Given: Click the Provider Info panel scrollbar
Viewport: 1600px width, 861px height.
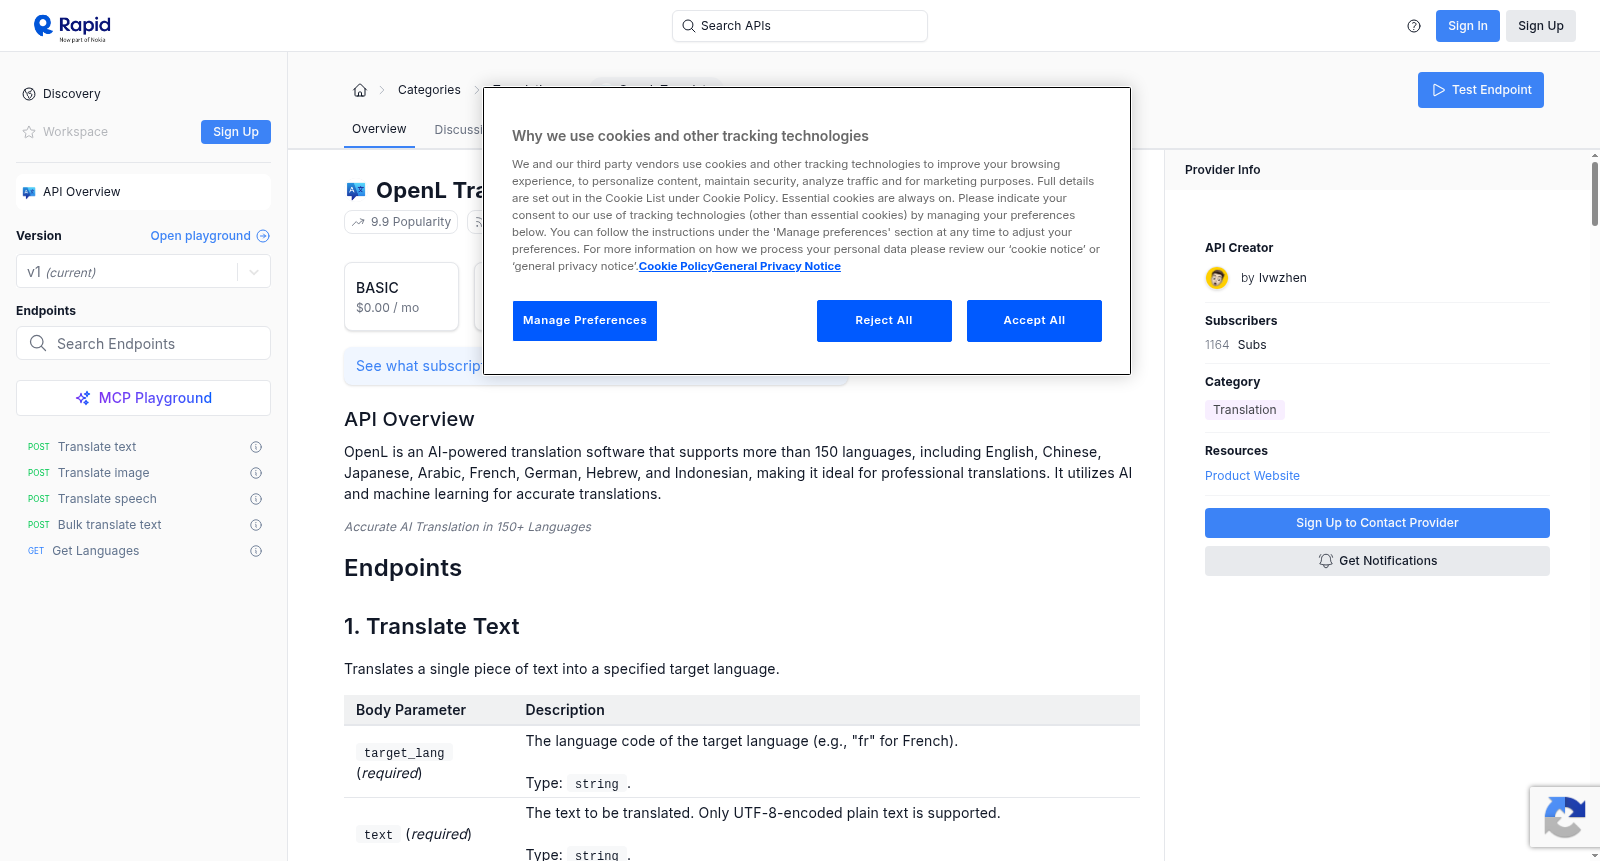Looking at the screenshot, I should point(1594,194).
